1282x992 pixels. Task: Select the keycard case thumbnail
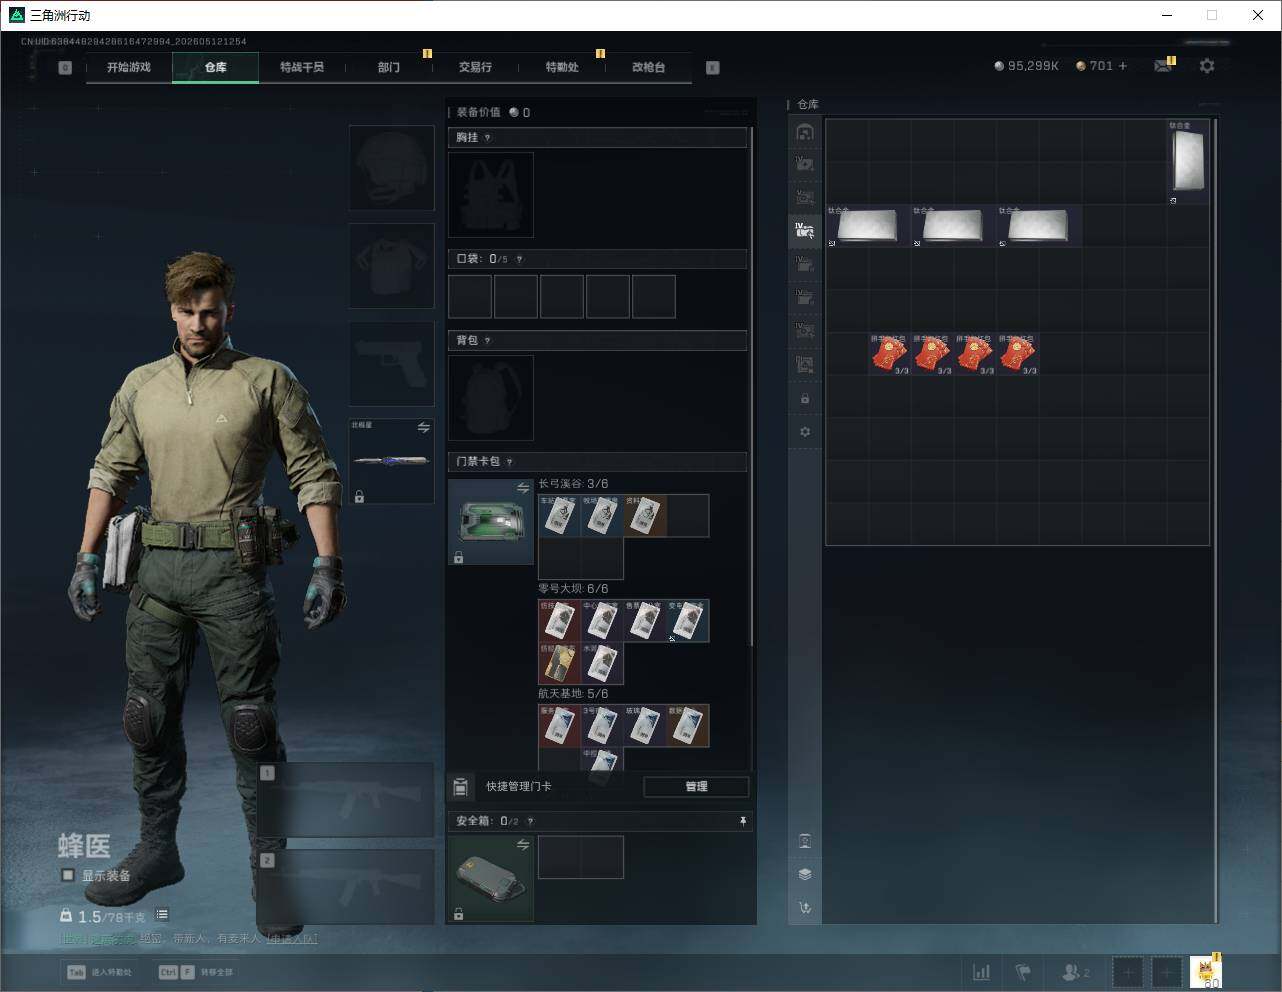(x=491, y=522)
